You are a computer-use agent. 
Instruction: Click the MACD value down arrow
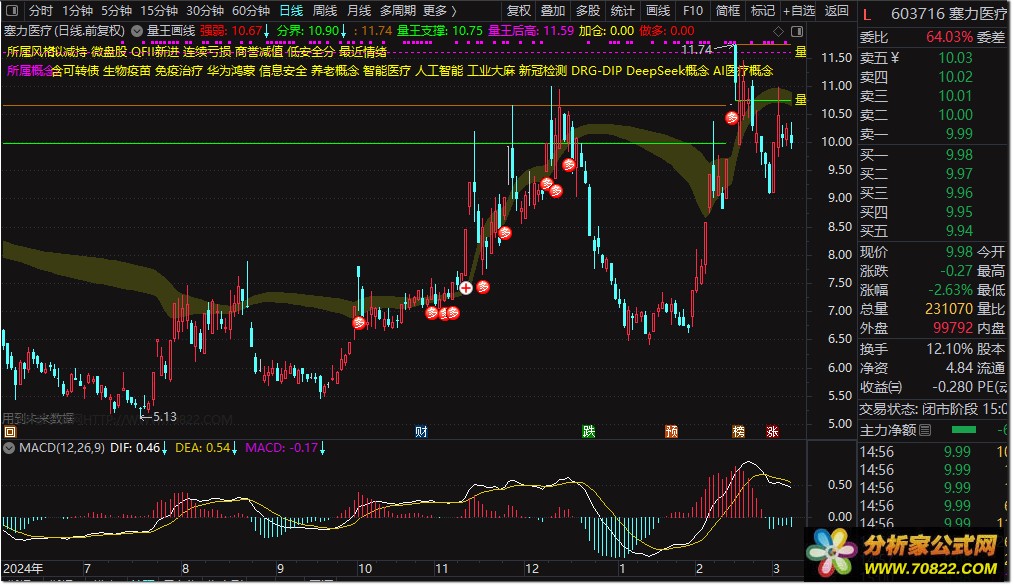coord(323,448)
